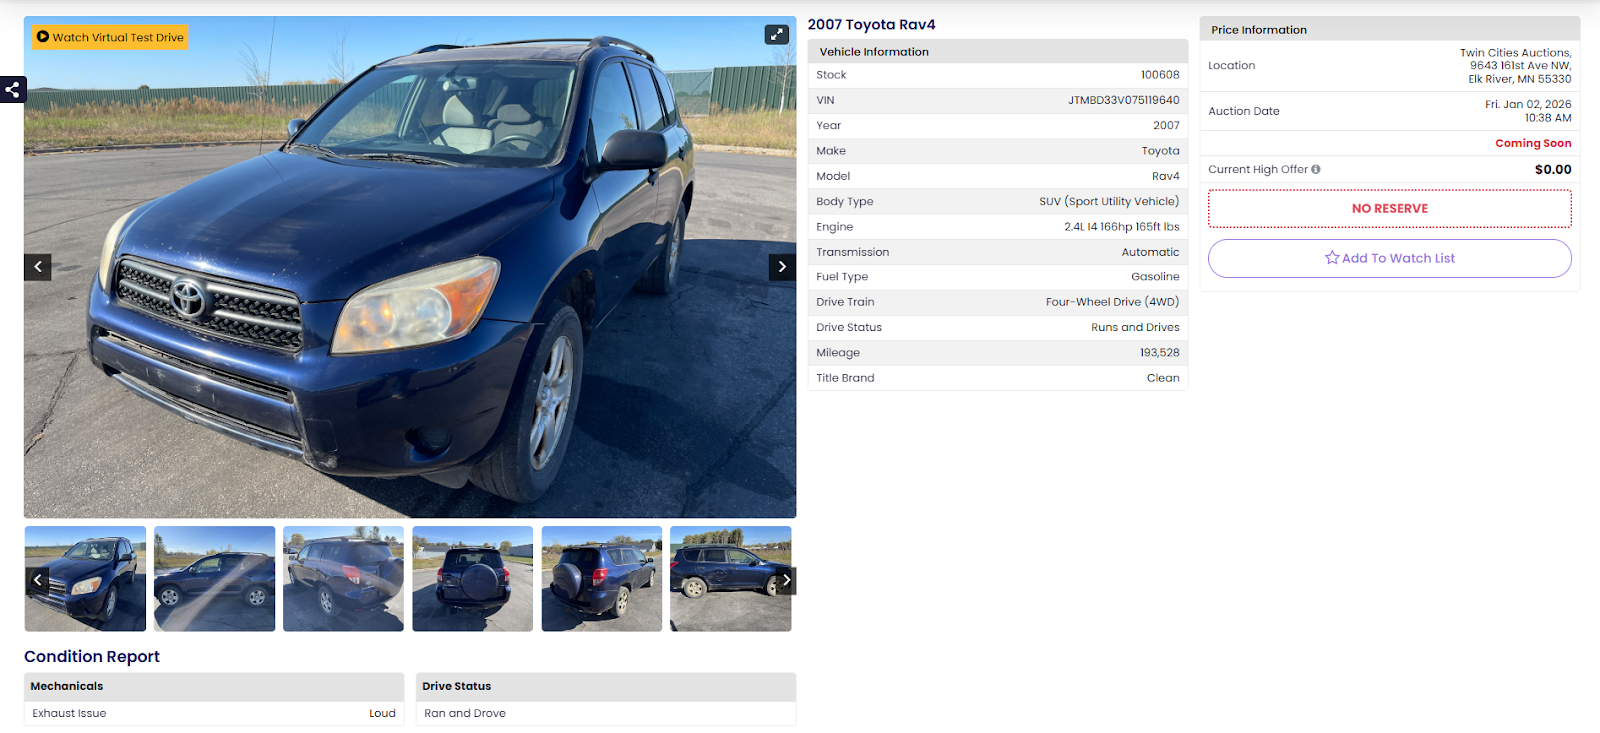Open fifth thumbnail rear angle view
Image resolution: width=1600 pixels, height=733 pixels.
coord(602,579)
